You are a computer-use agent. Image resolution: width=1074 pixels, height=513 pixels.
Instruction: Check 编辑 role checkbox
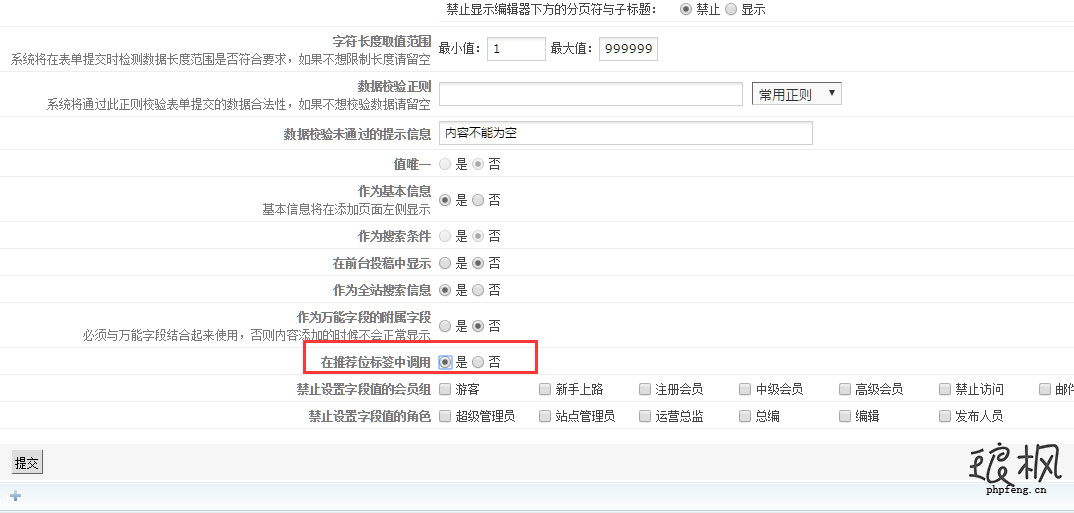(845, 416)
